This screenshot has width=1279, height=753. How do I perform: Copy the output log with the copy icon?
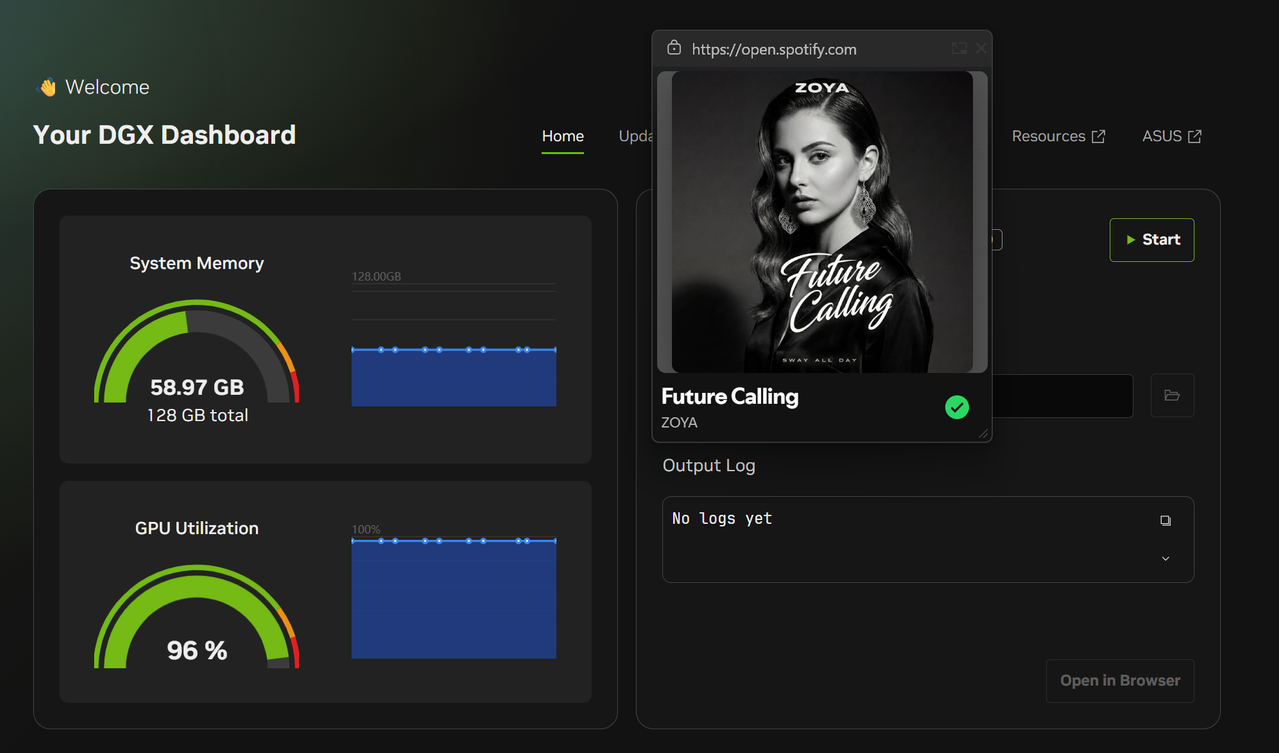click(1165, 520)
